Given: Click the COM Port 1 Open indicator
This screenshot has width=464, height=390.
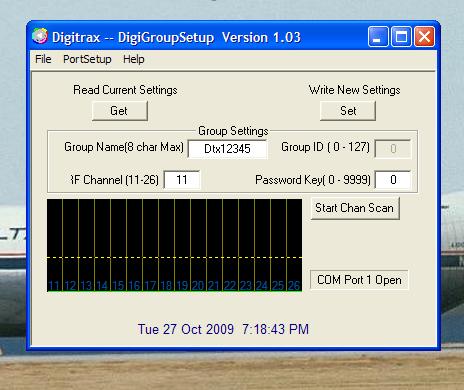Looking at the screenshot, I should click(x=359, y=280).
